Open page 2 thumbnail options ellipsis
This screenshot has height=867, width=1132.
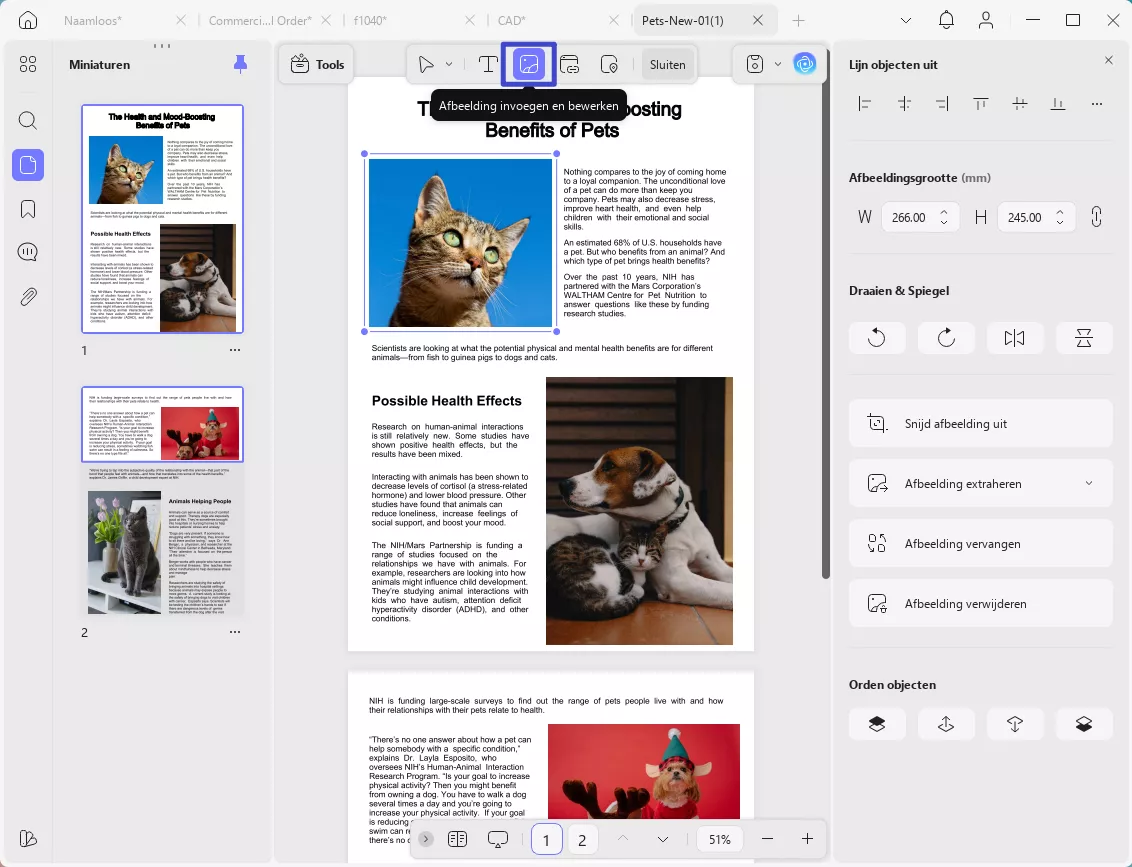coord(235,632)
